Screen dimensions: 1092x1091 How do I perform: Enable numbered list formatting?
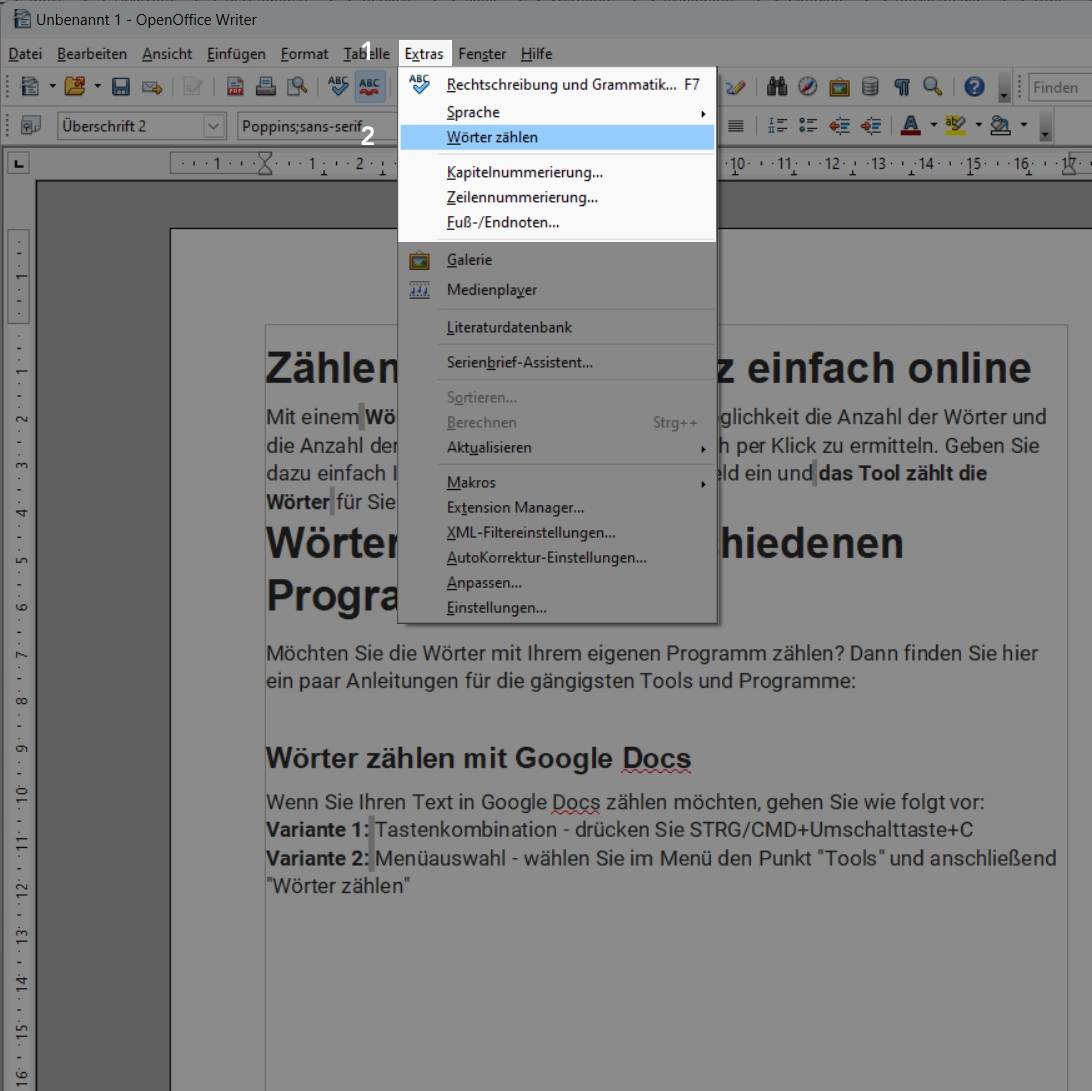[x=777, y=125]
